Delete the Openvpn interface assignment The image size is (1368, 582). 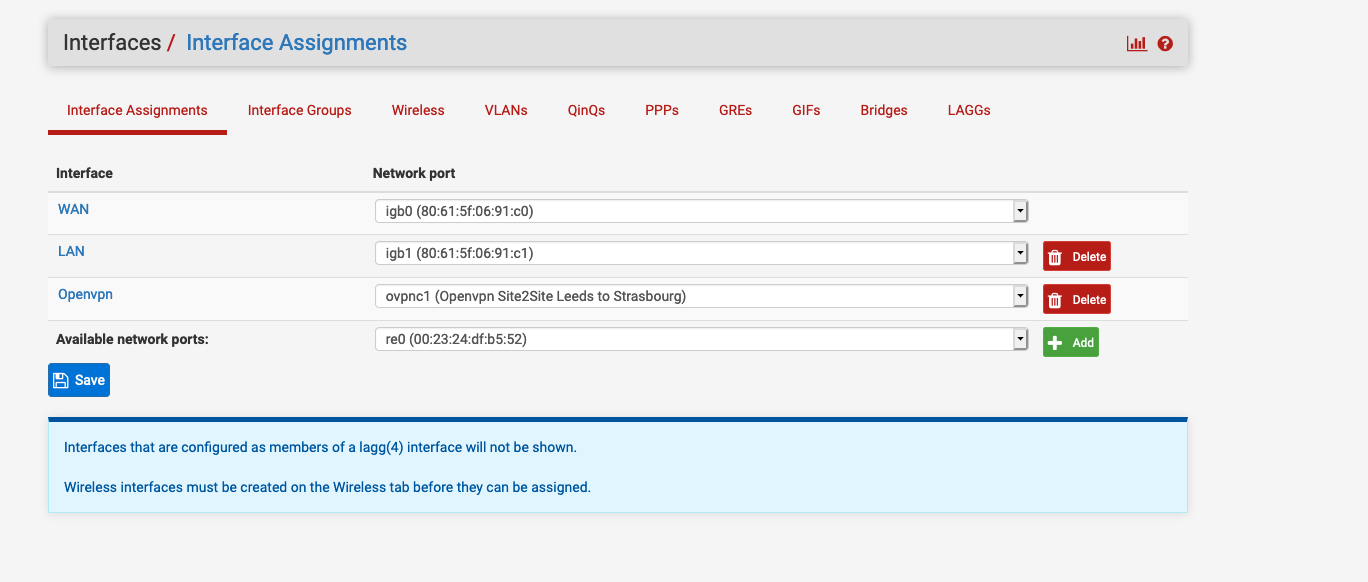tap(1077, 299)
